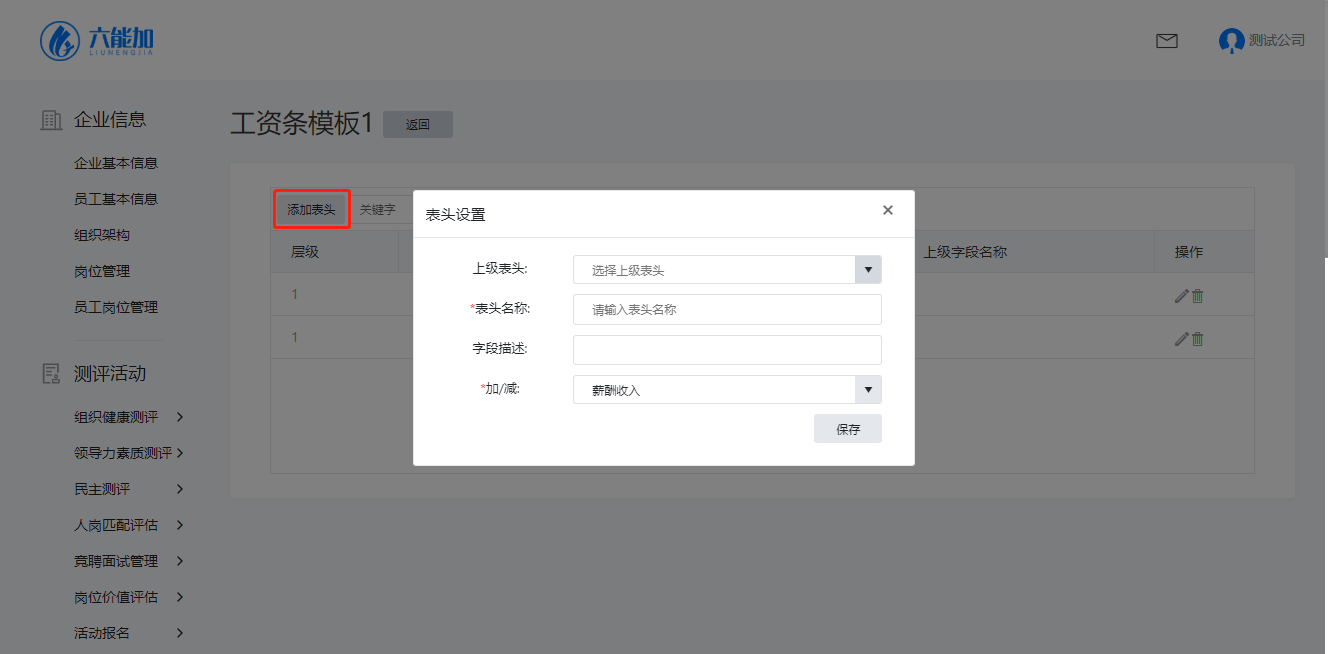This screenshot has height=654, width=1328.
Task: Click the 添加表头 button
Action: [x=311, y=210]
